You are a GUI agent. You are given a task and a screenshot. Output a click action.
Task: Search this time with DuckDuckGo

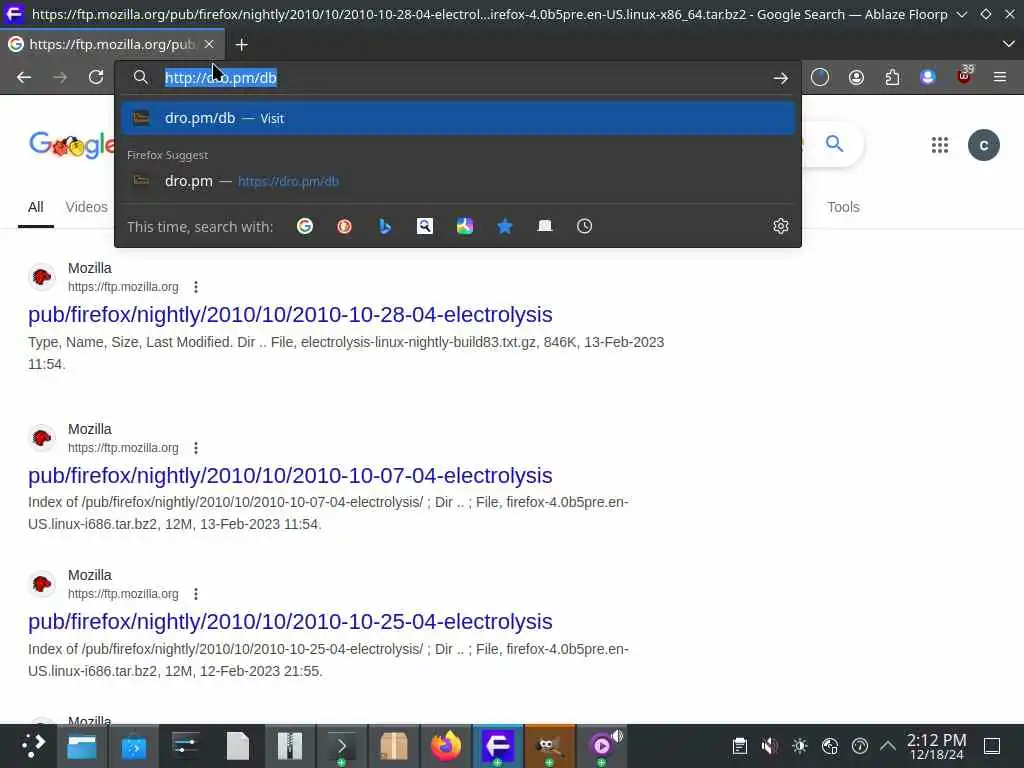coord(345,226)
